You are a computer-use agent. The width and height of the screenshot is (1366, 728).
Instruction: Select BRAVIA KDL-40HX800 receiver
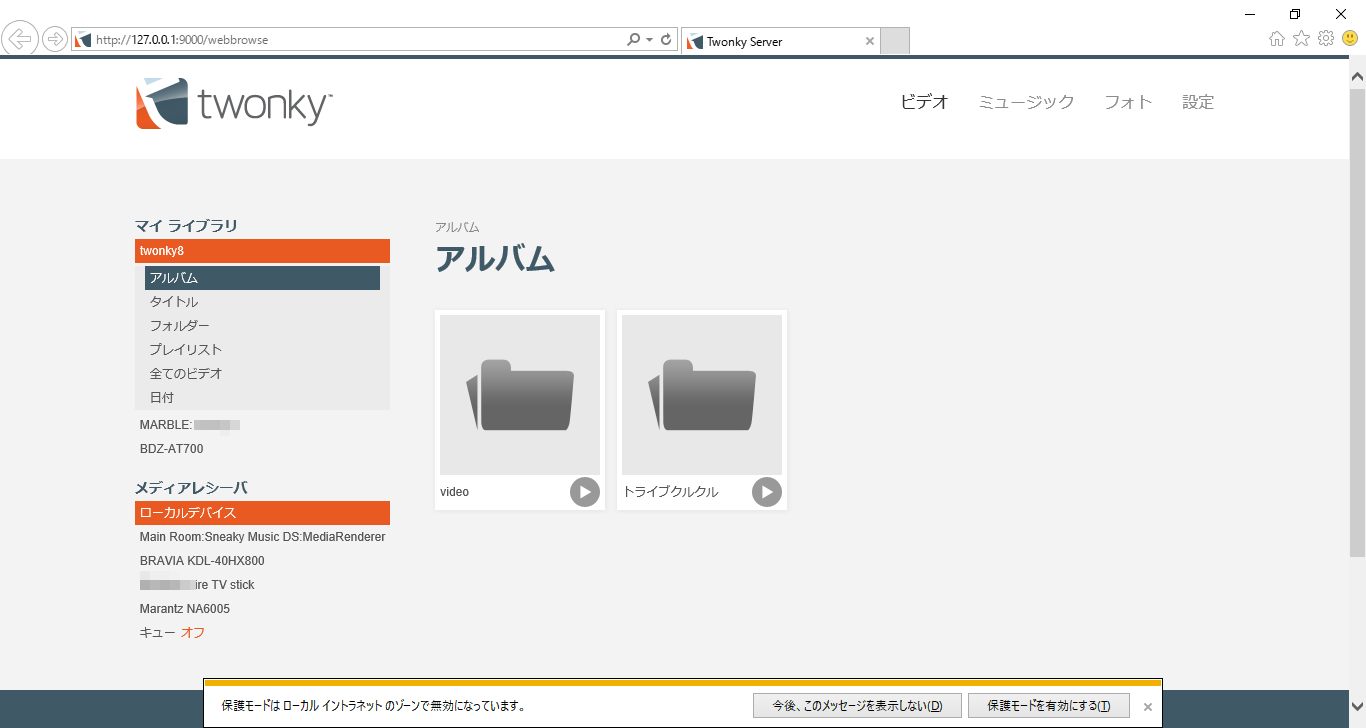click(x=202, y=561)
